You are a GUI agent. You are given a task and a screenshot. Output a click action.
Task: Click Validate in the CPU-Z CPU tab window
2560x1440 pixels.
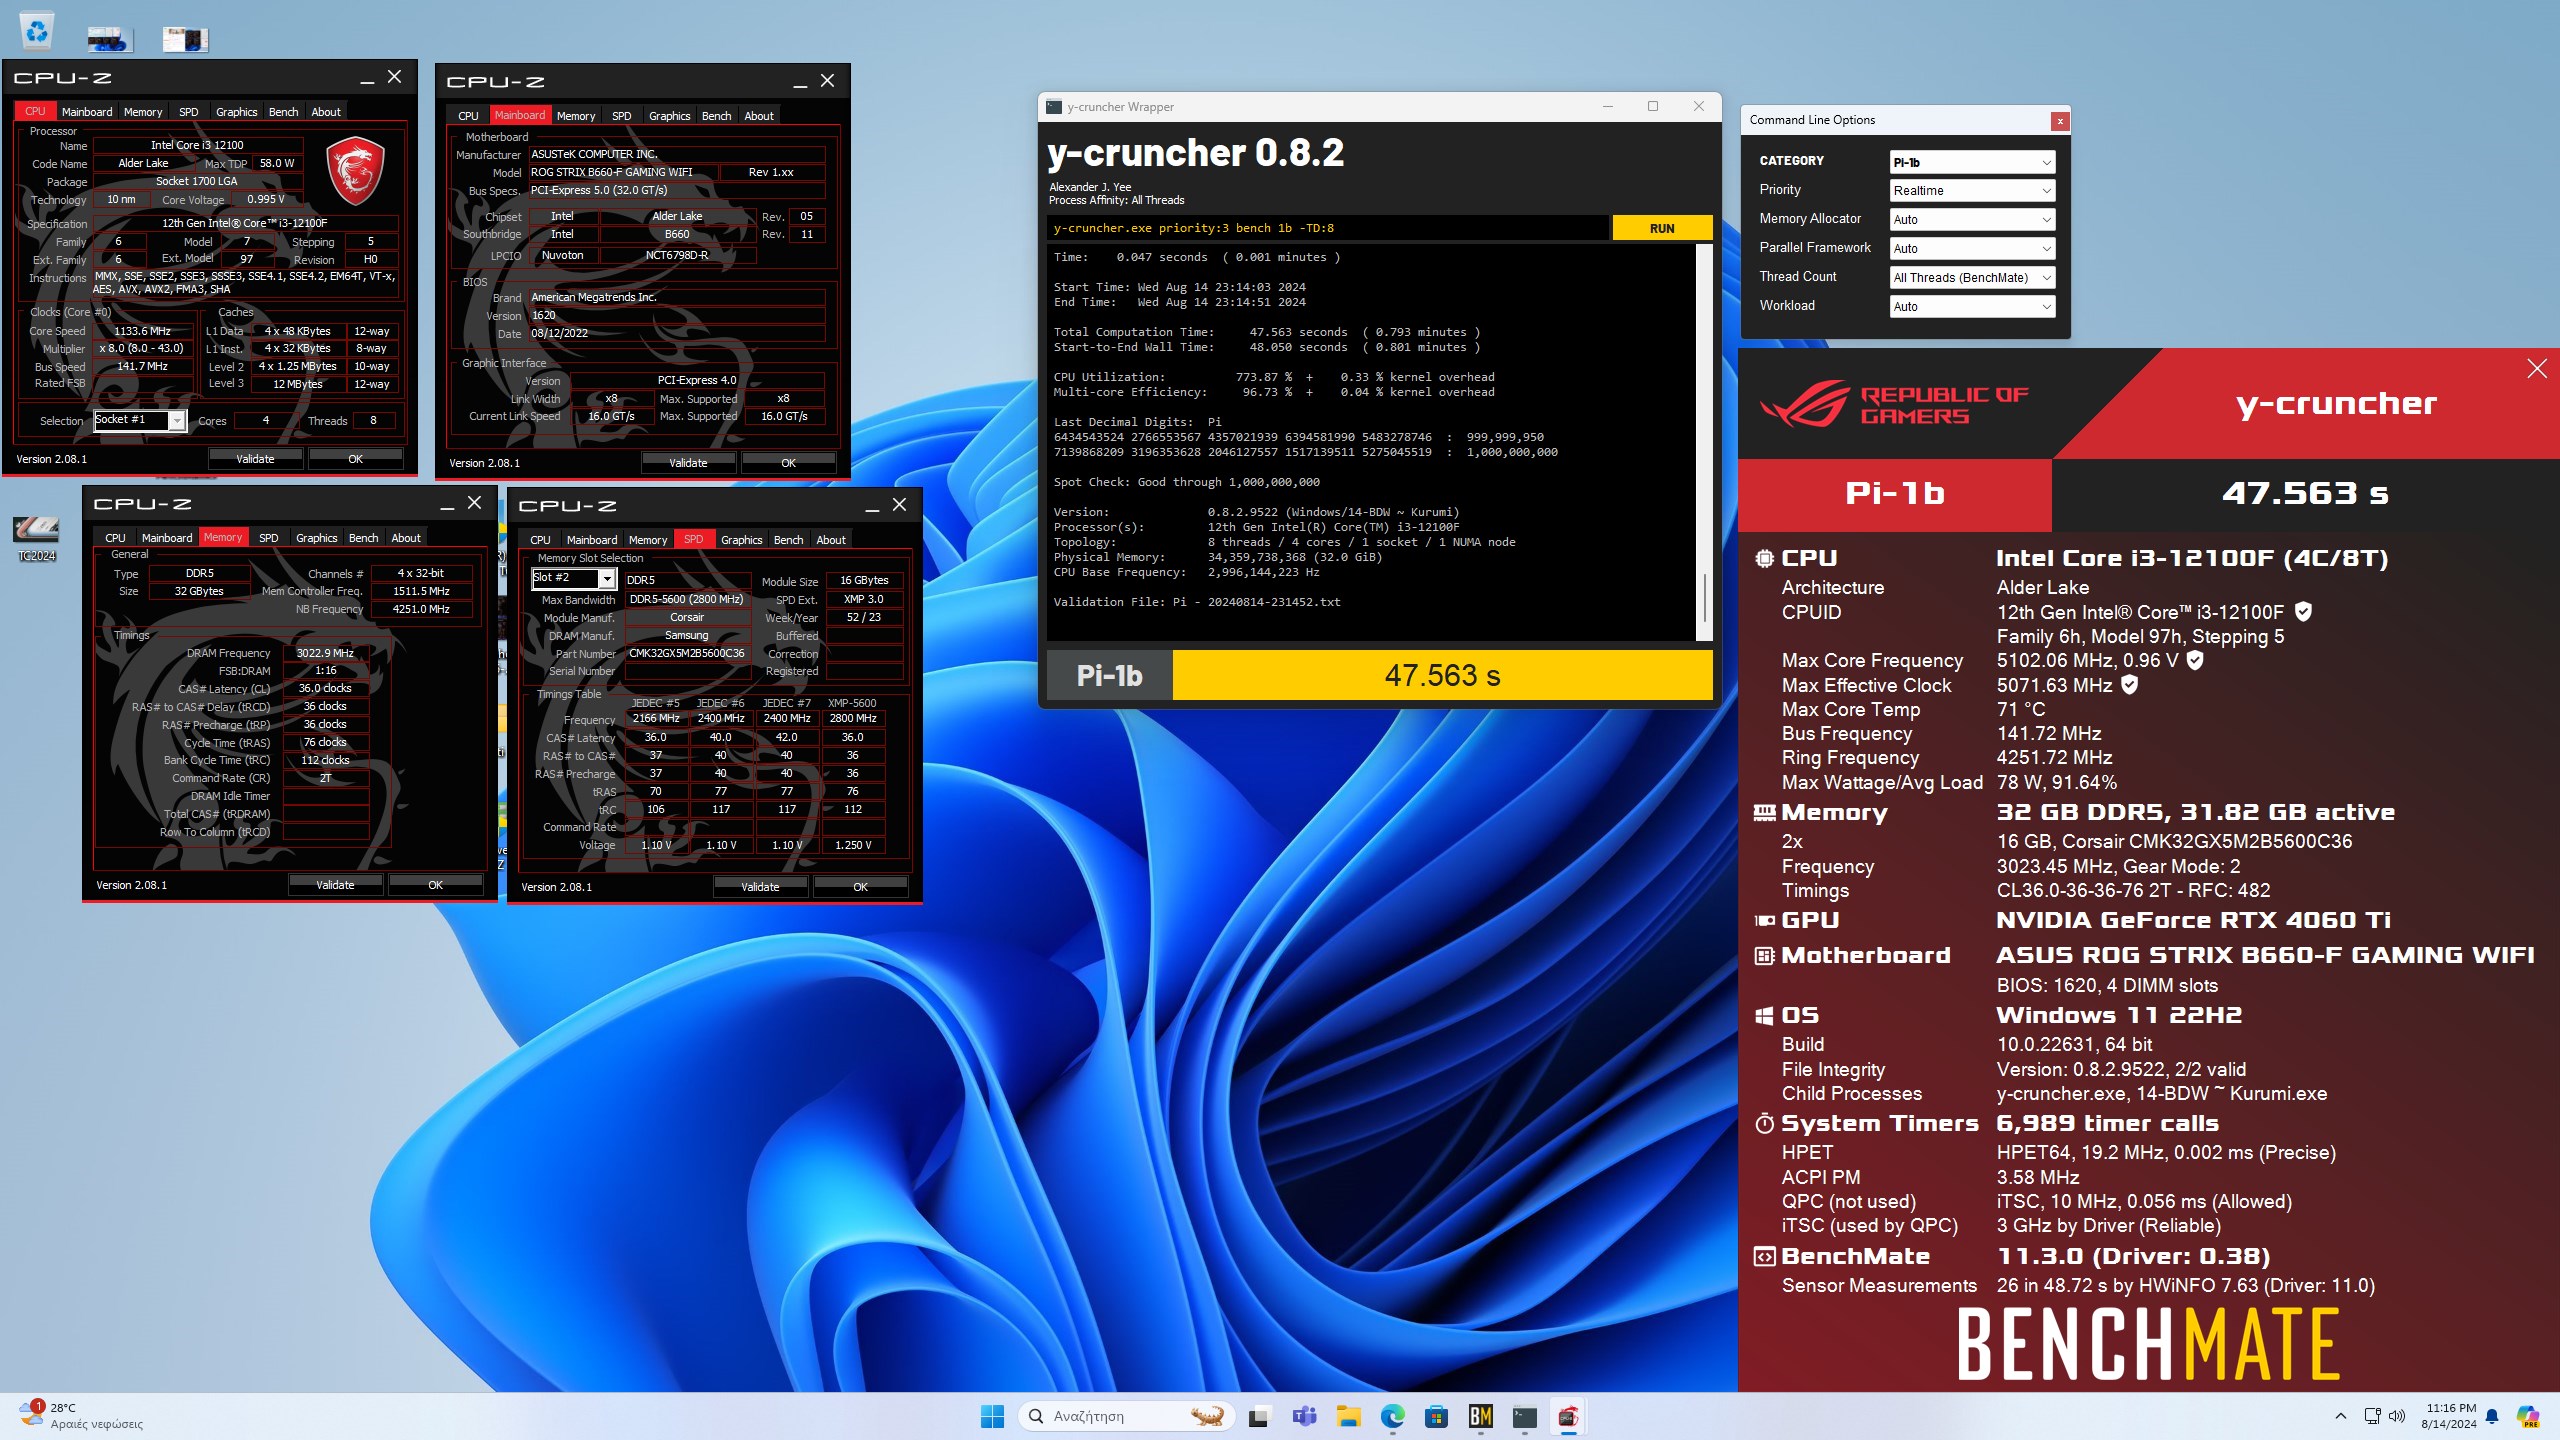255,459
